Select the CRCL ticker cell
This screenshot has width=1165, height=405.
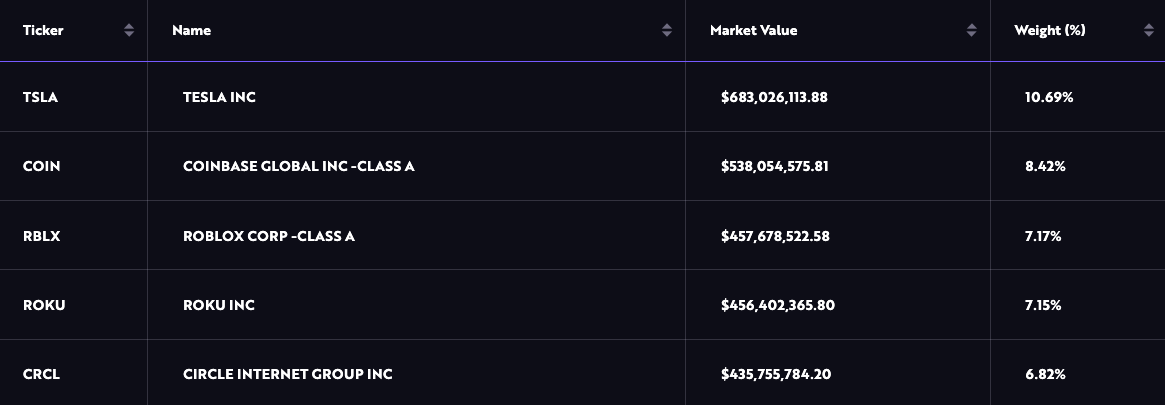42,375
